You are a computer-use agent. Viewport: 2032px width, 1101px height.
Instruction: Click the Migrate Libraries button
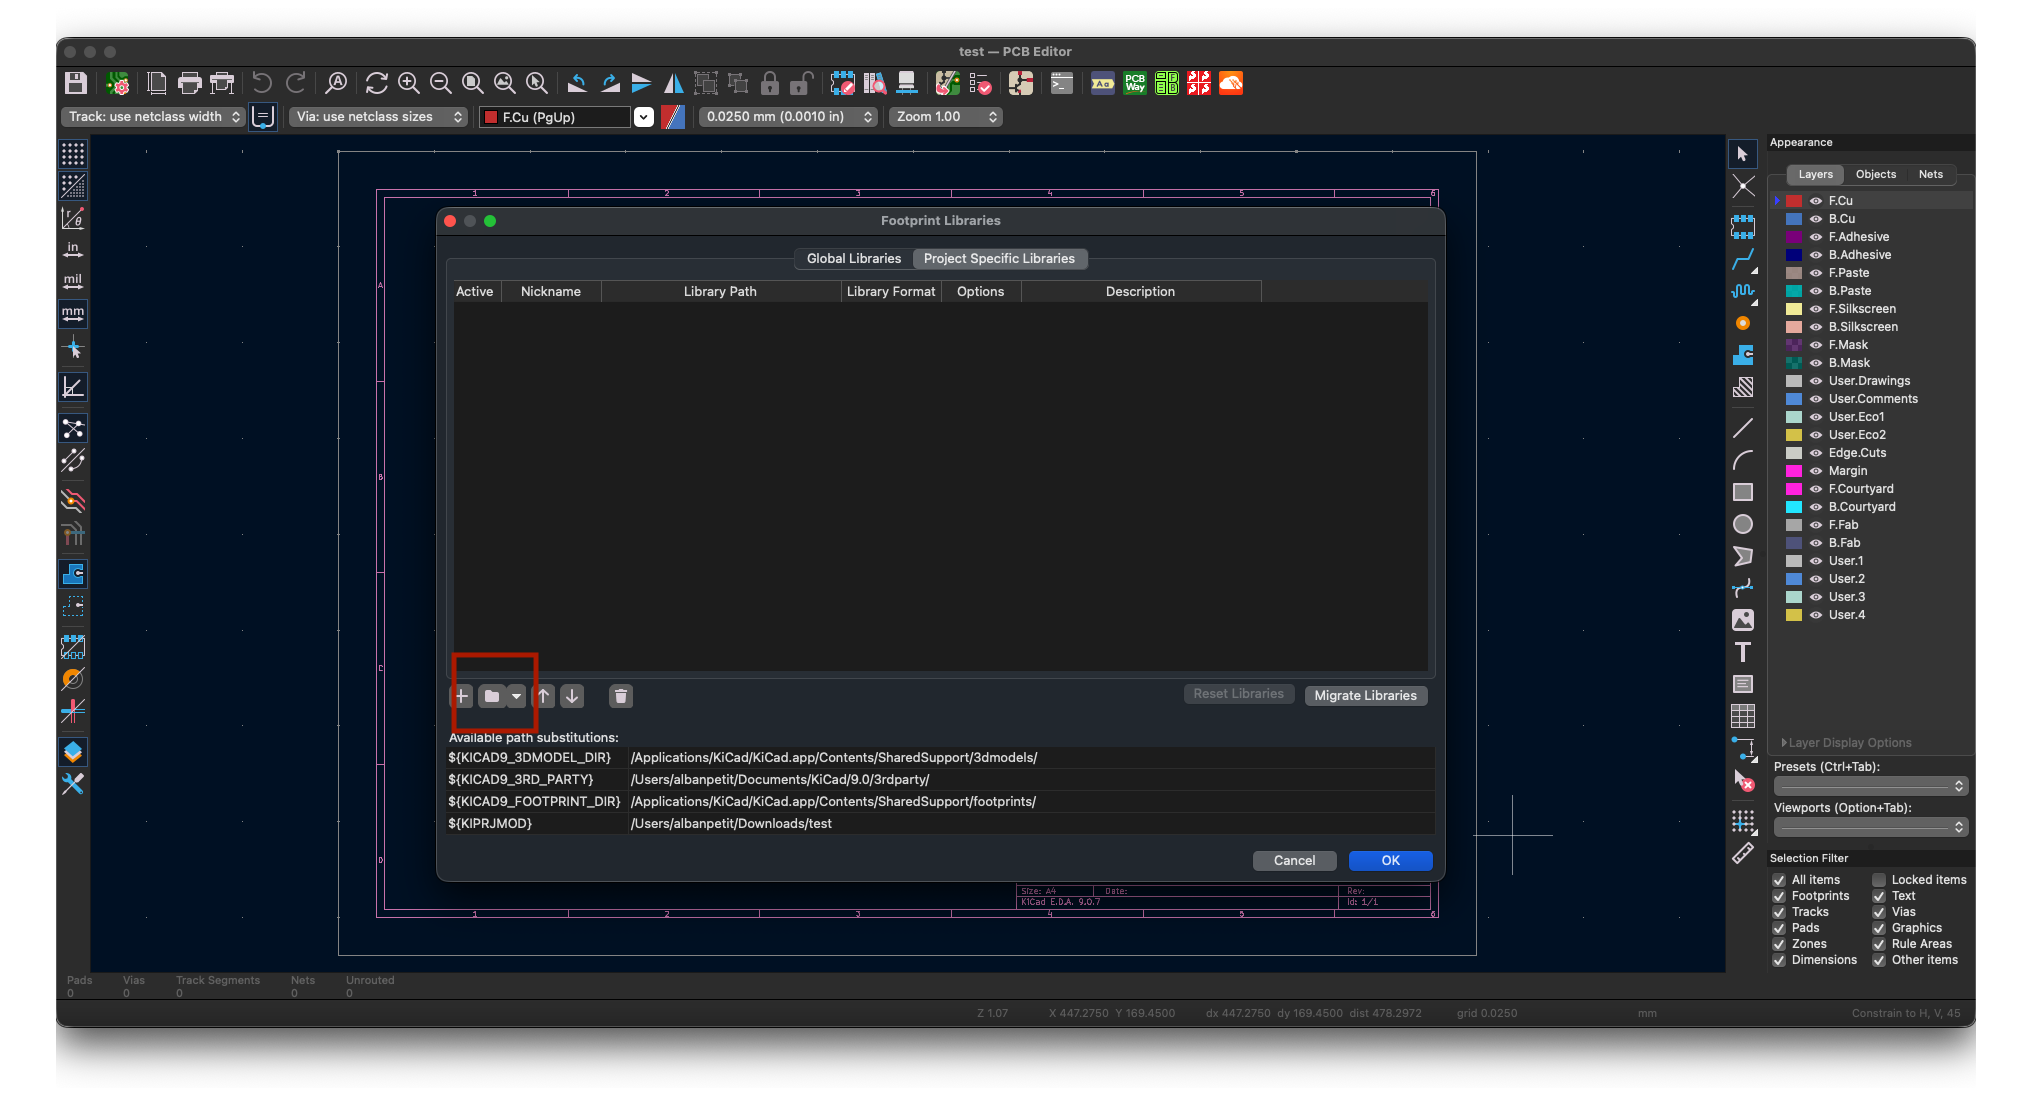(1365, 696)
